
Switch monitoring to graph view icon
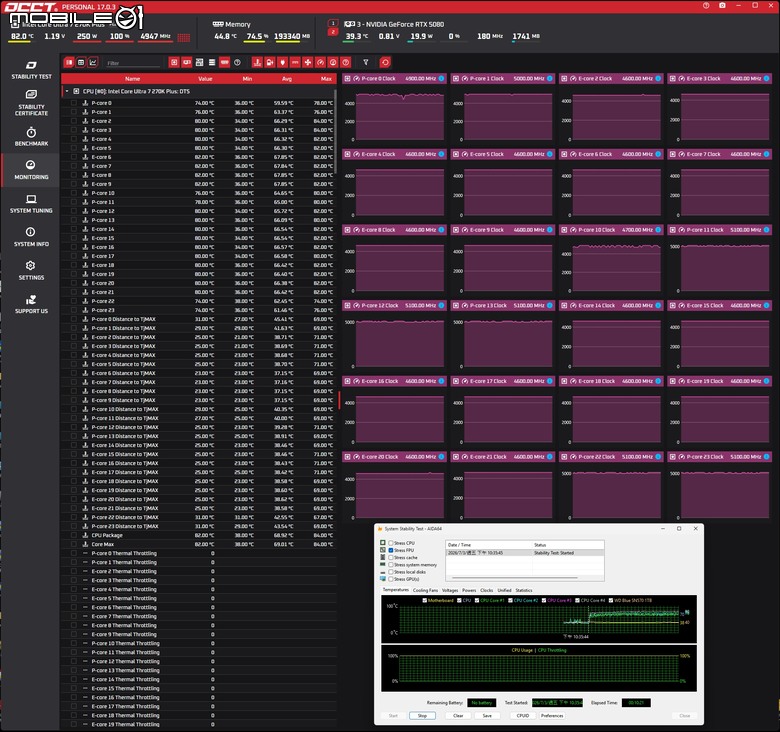click(93, 62)
